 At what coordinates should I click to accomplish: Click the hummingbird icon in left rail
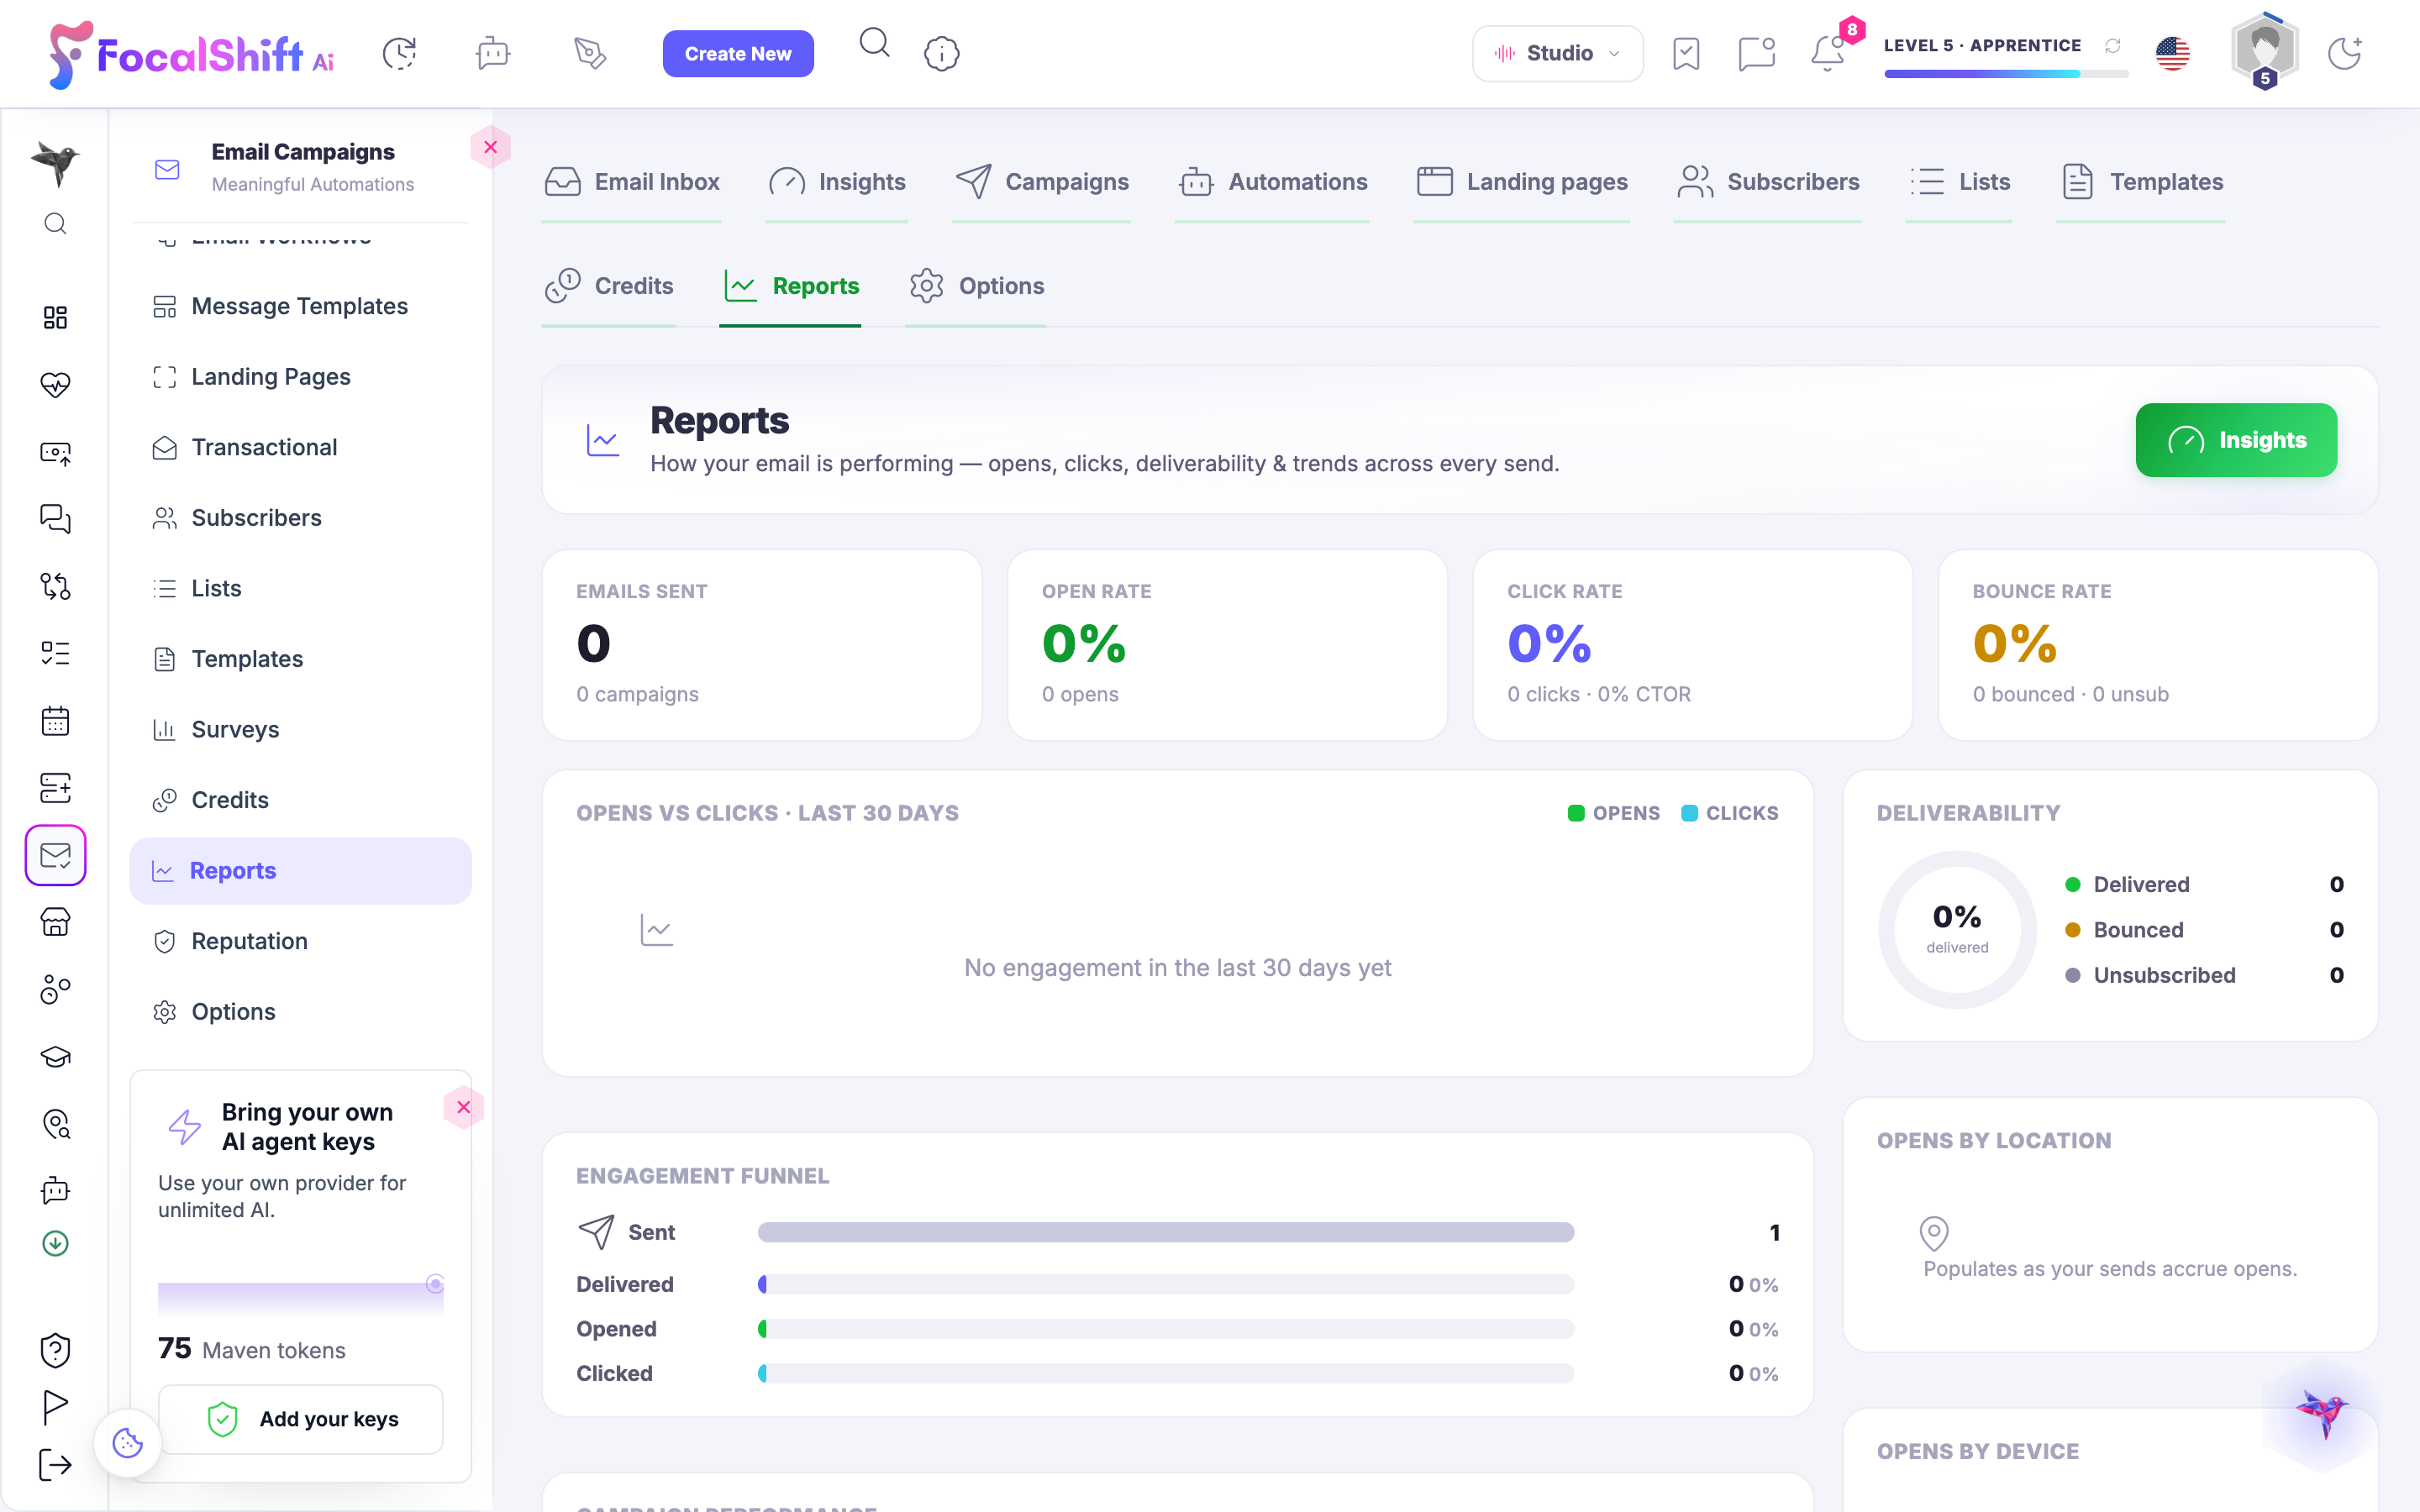56,162
